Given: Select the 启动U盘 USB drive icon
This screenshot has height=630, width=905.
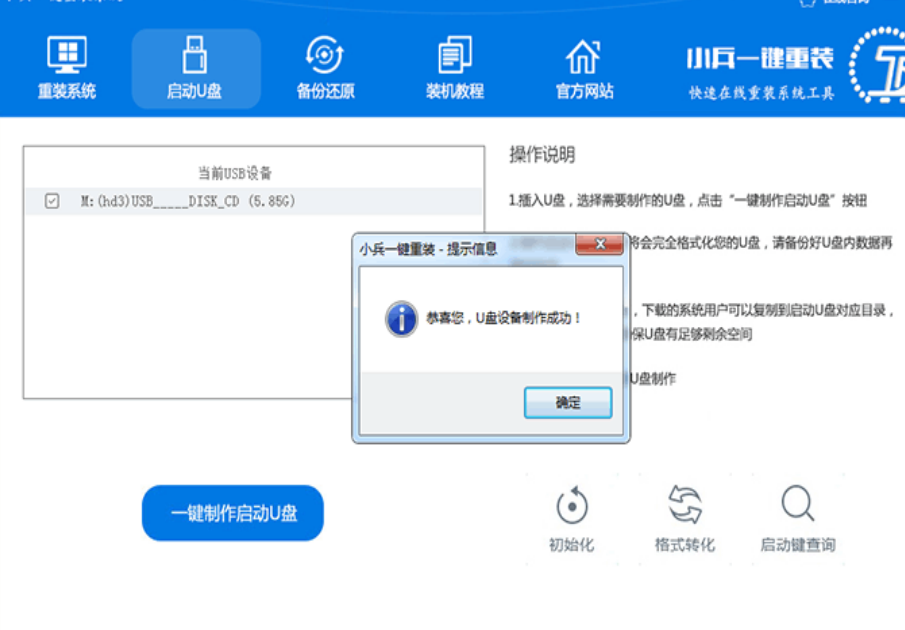Looking at the screenshot, I should pyautogui.click(x=195, y=55).
